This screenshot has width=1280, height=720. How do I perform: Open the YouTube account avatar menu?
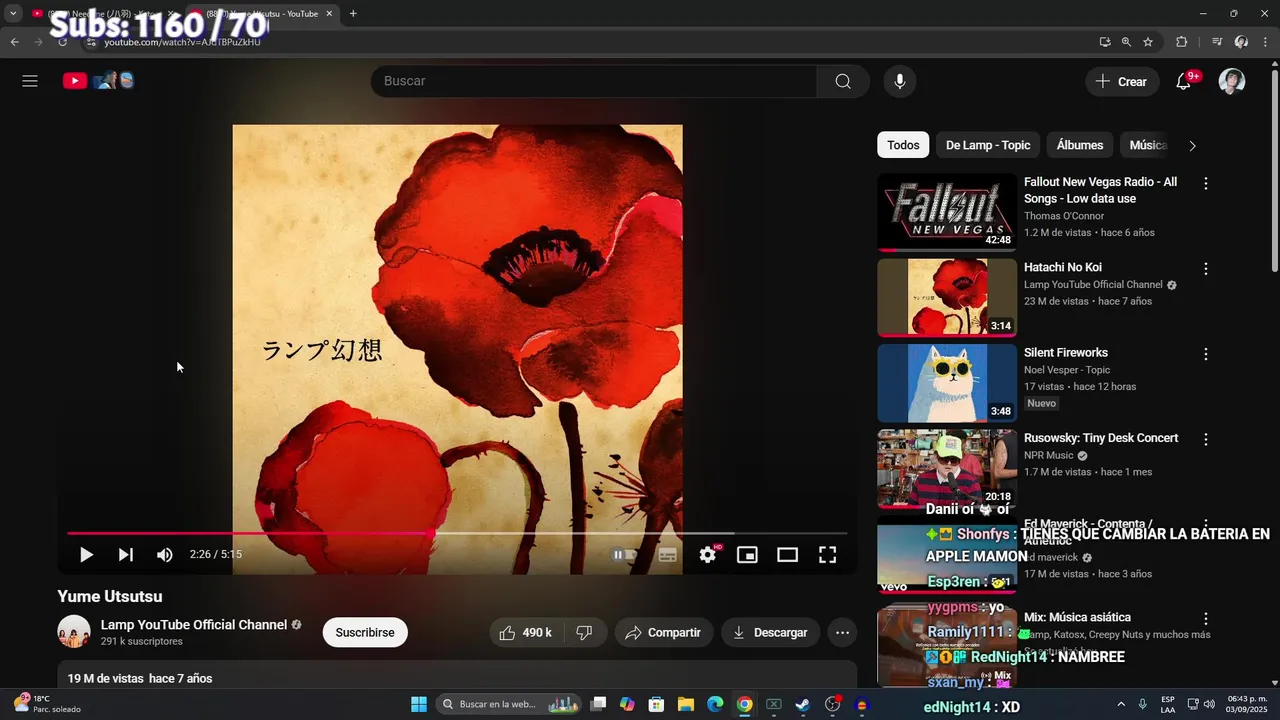click(1232, 81)
